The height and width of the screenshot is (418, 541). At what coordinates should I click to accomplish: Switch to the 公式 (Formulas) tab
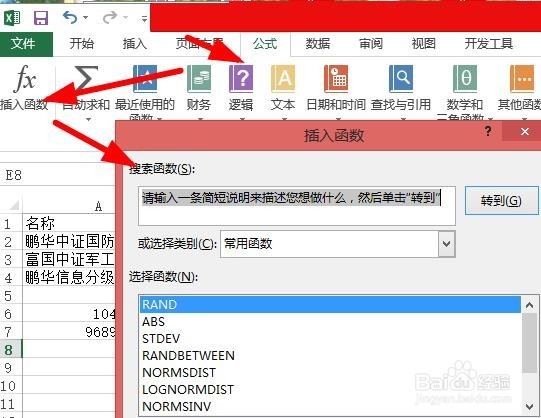[x=265, y=44]
